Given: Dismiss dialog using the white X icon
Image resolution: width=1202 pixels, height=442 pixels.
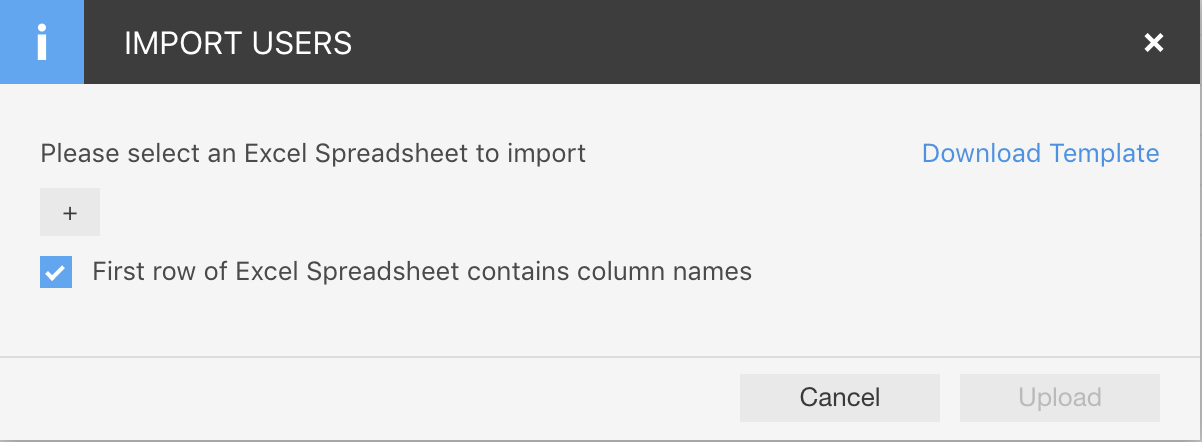Looking at the screenshot, I should click(x=1154, y=43).
